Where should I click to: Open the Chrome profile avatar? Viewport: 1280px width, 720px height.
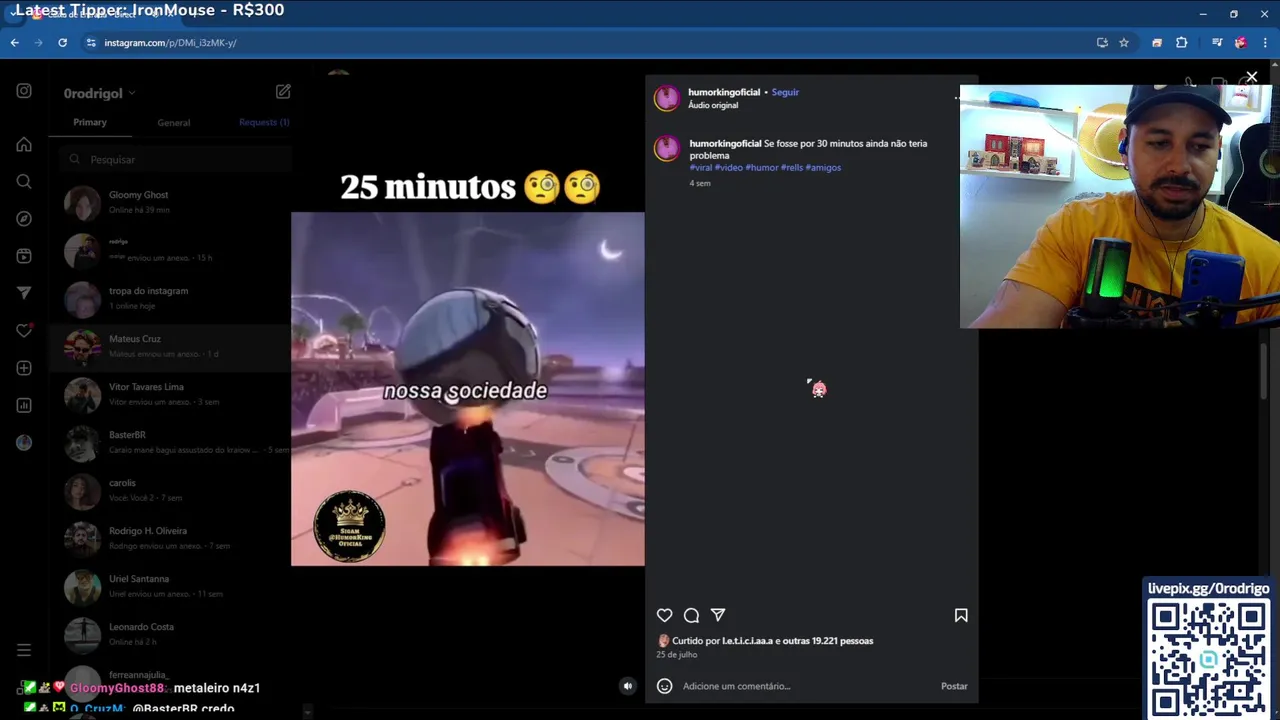pos(1241,43)
